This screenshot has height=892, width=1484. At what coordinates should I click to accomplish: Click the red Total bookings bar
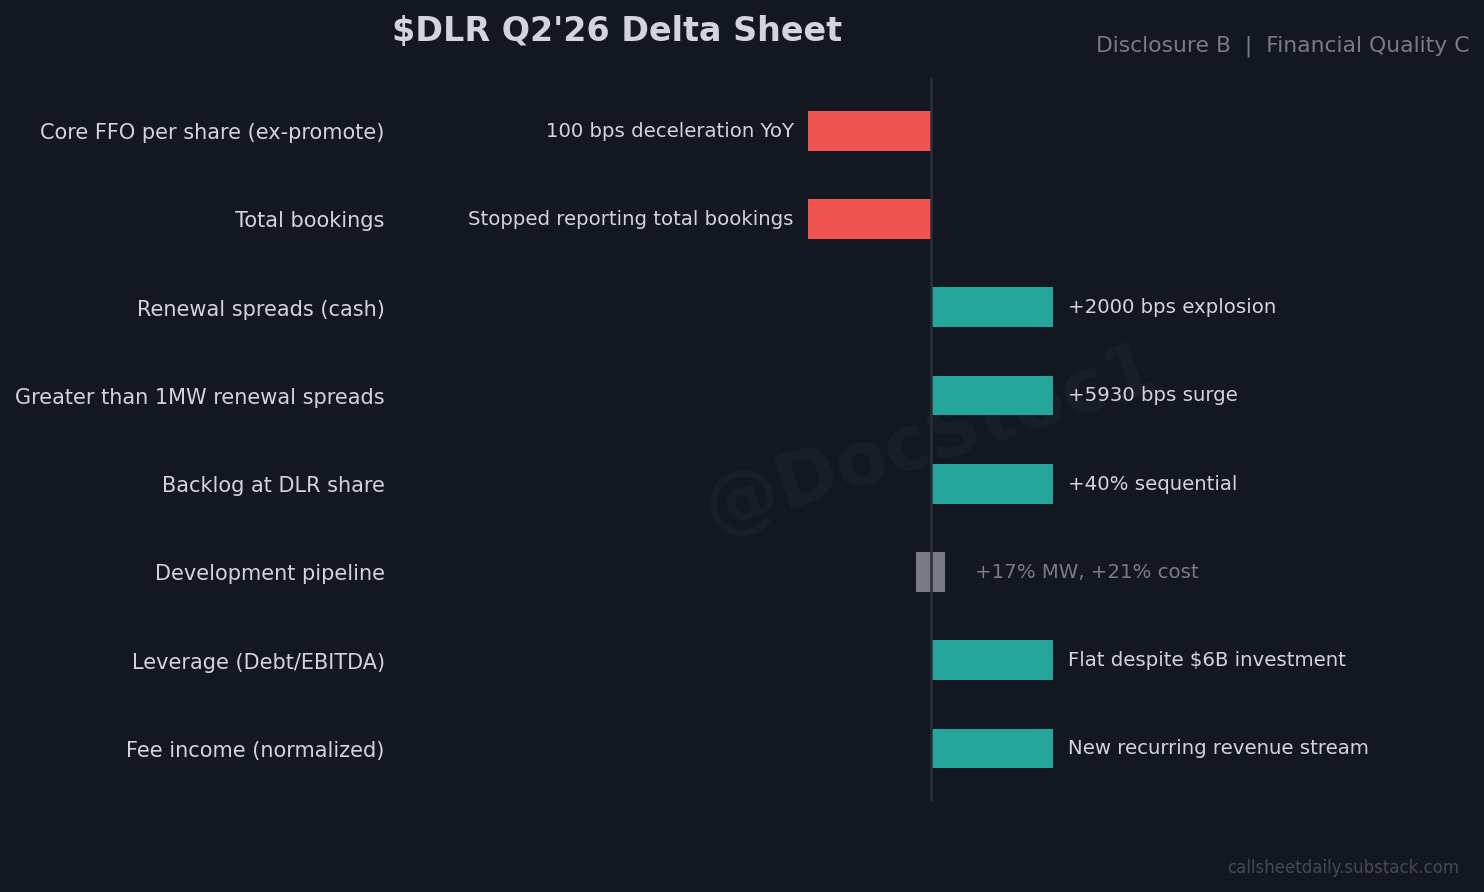tap(869, 219)
